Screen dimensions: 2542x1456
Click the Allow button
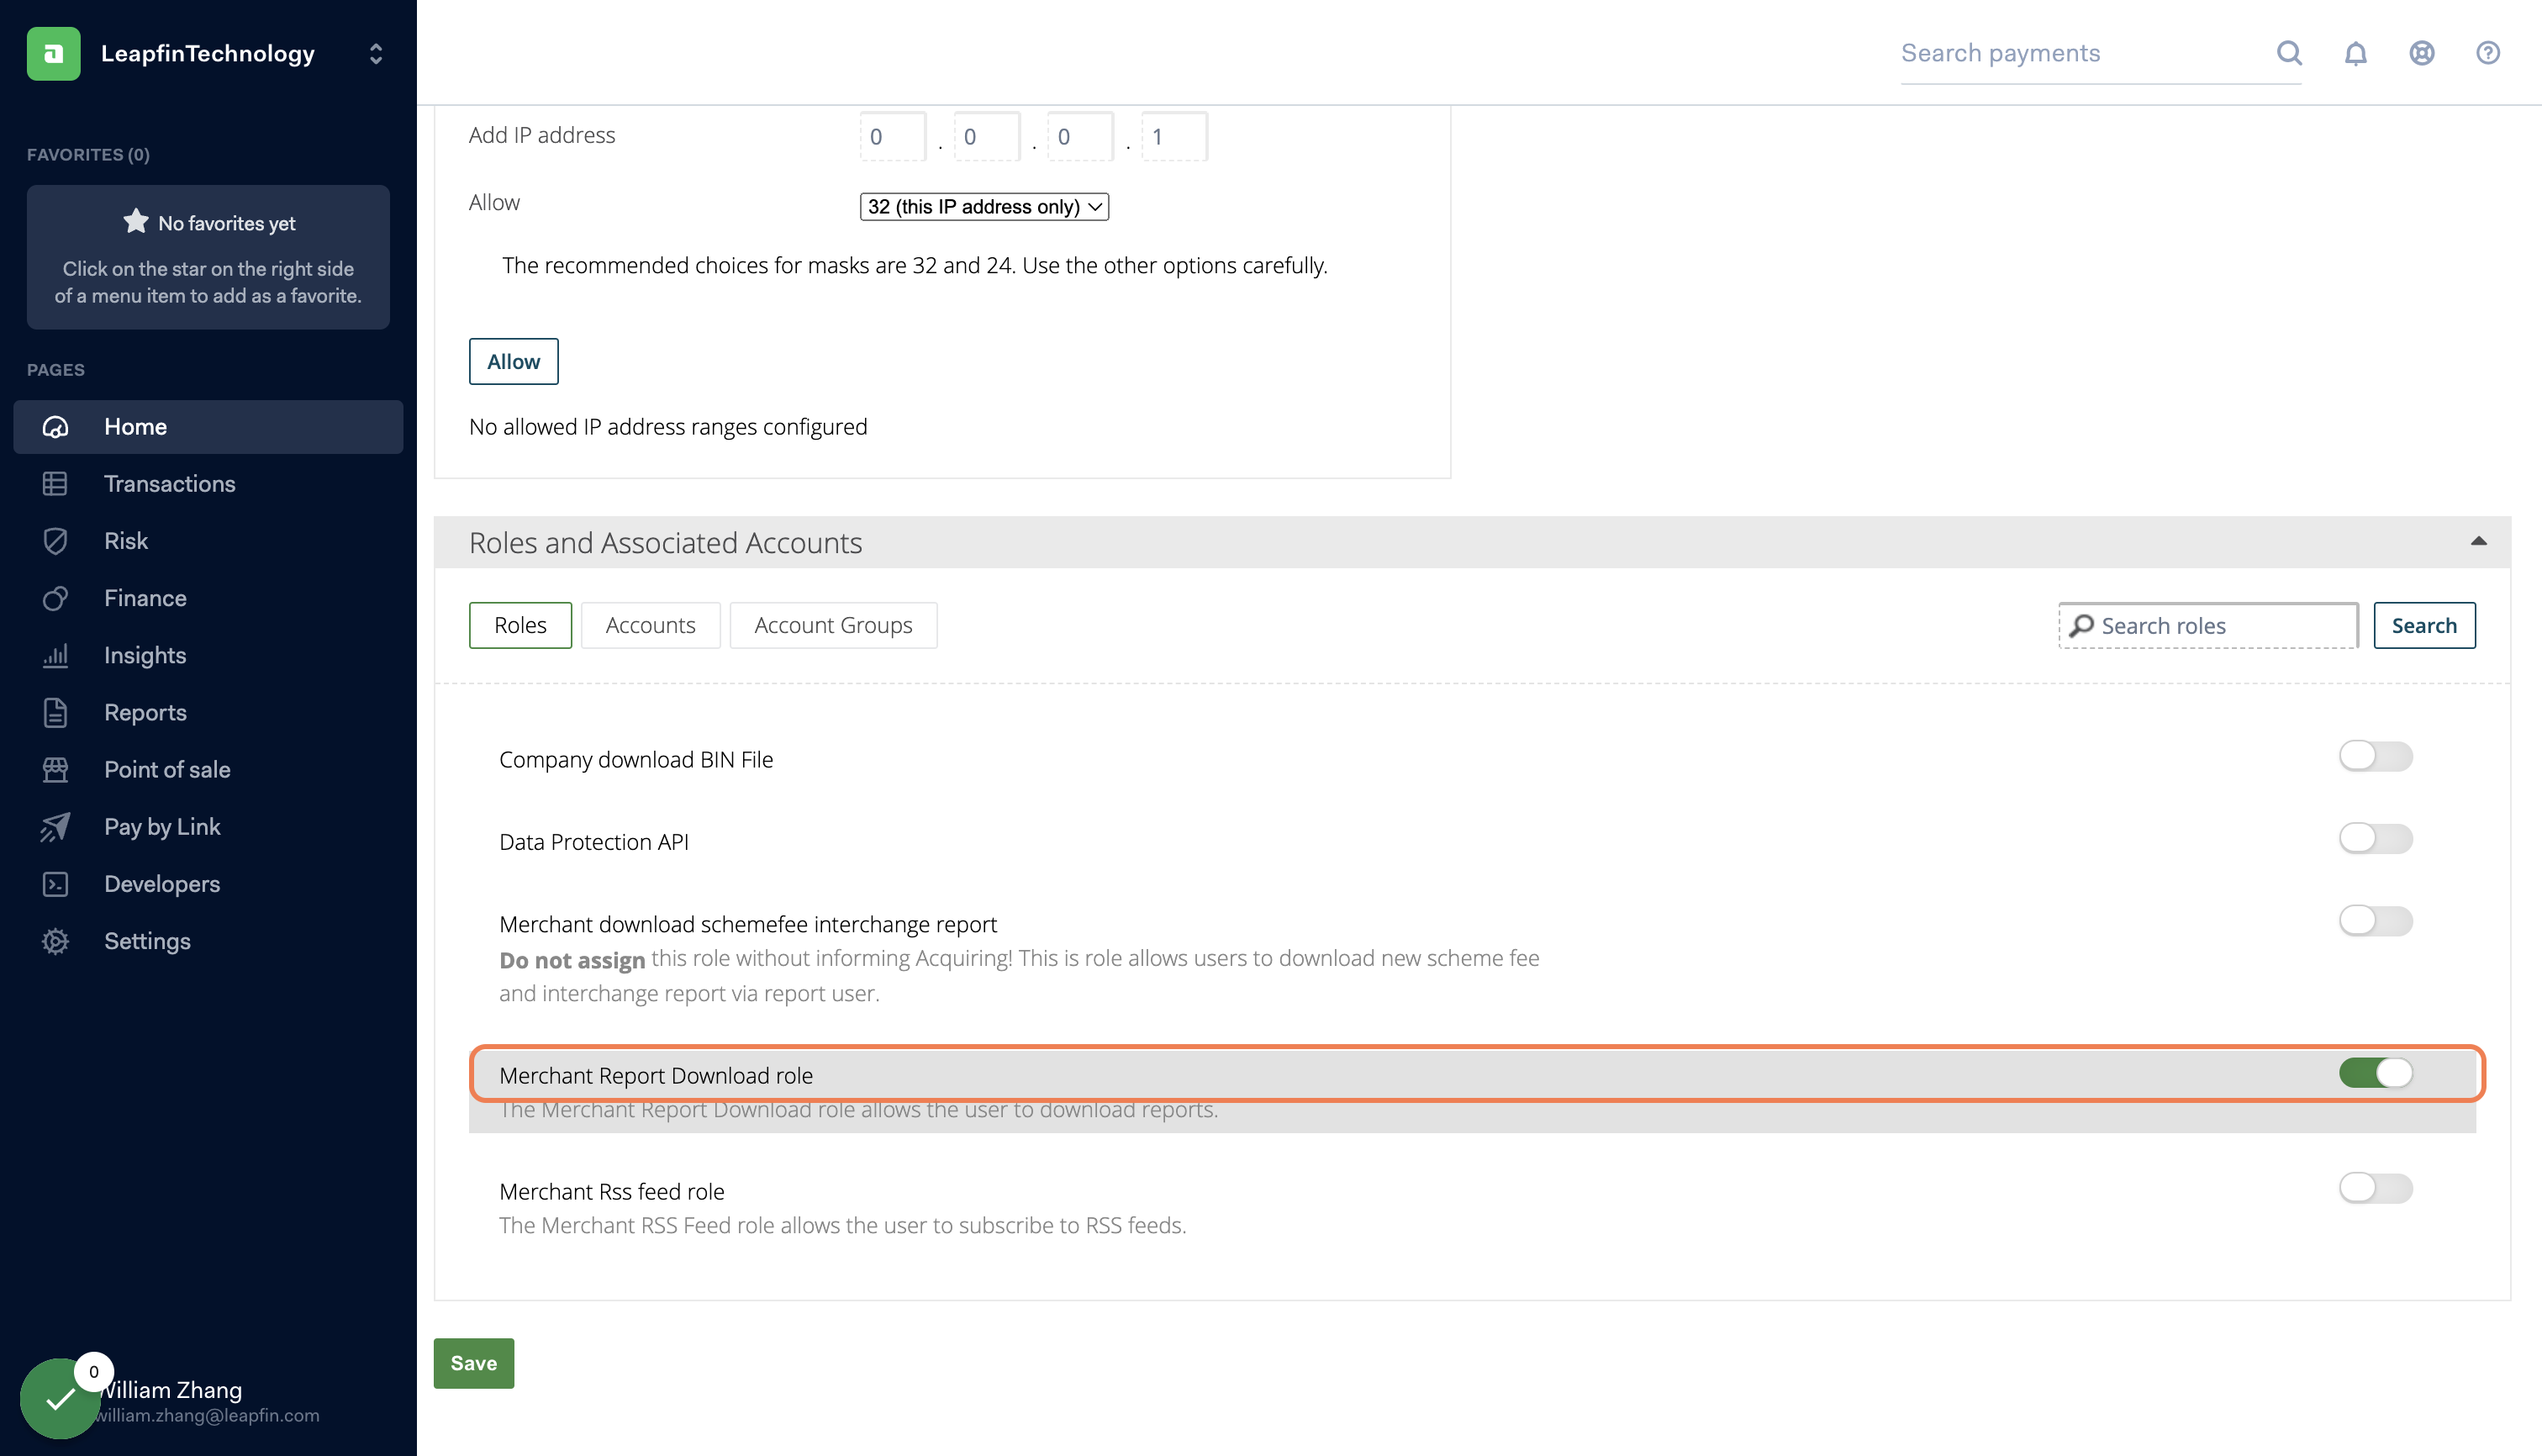(513, 361)
